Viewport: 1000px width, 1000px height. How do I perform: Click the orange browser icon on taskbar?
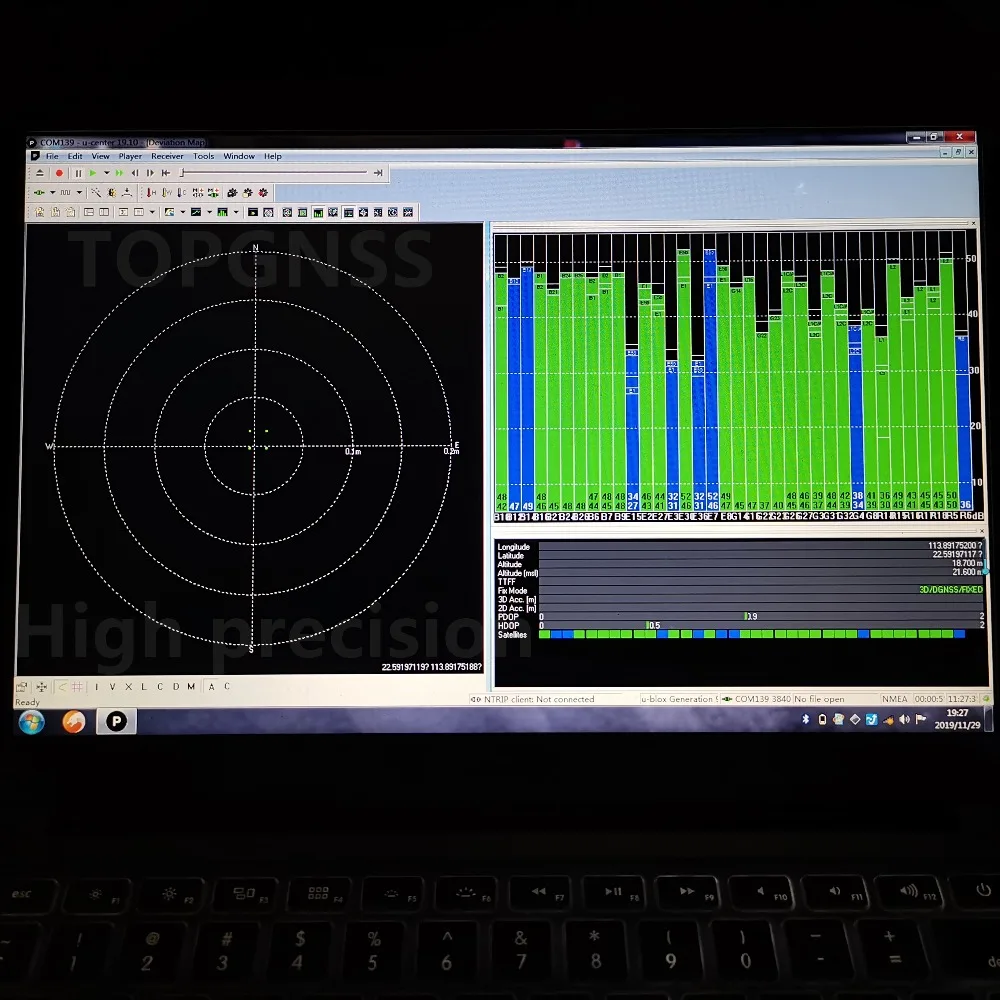click(74, 722)
